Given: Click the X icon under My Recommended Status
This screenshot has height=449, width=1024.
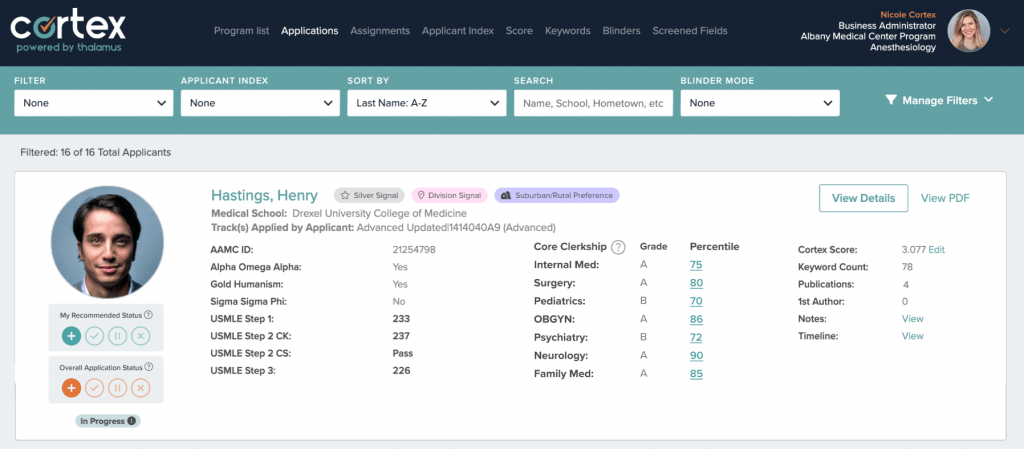Looking at the screenshot, I should (141, 336).
